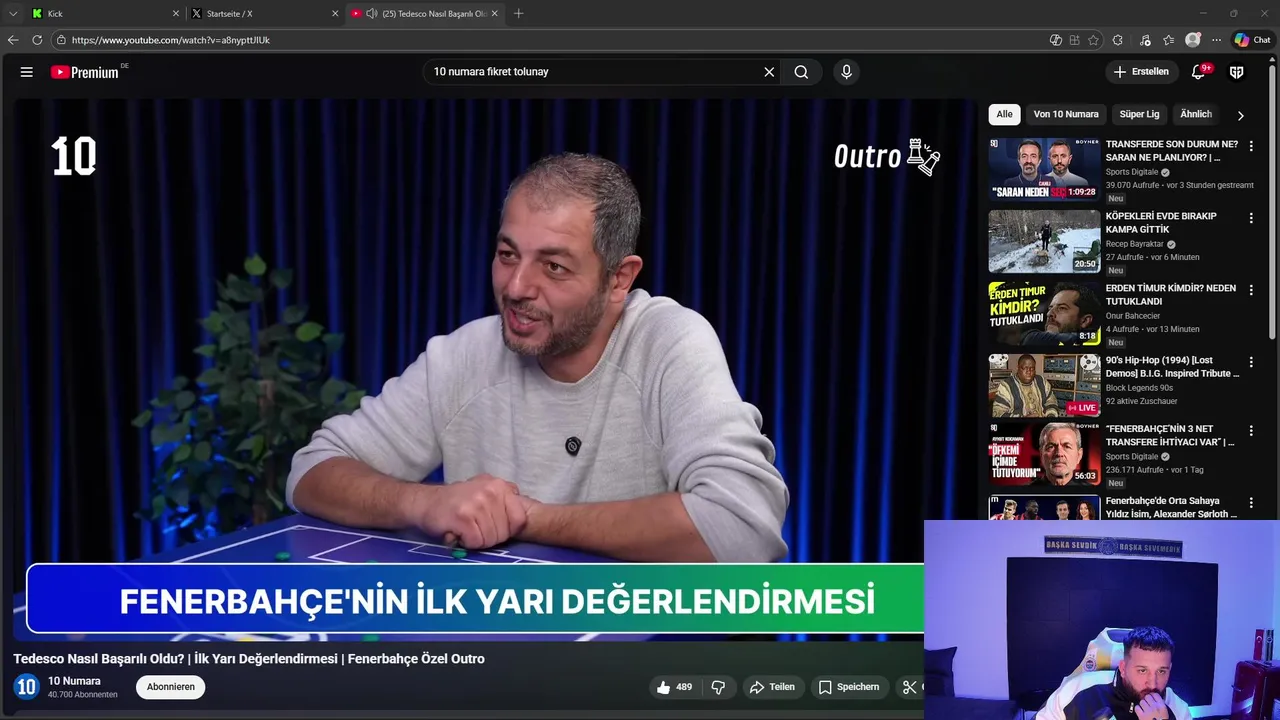Open options for ERDEN TİMUR video
Image resolution: width=1280 pixels, height=720 pixels.
pyautogui.click(x=1250, y=290)
